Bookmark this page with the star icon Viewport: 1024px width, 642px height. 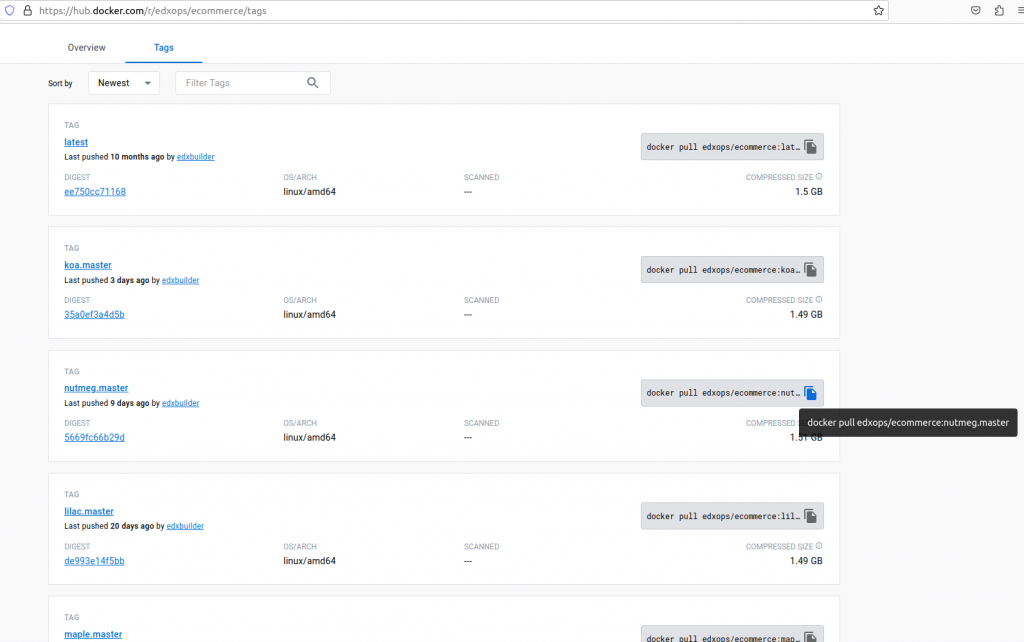(x=878, y=10)
